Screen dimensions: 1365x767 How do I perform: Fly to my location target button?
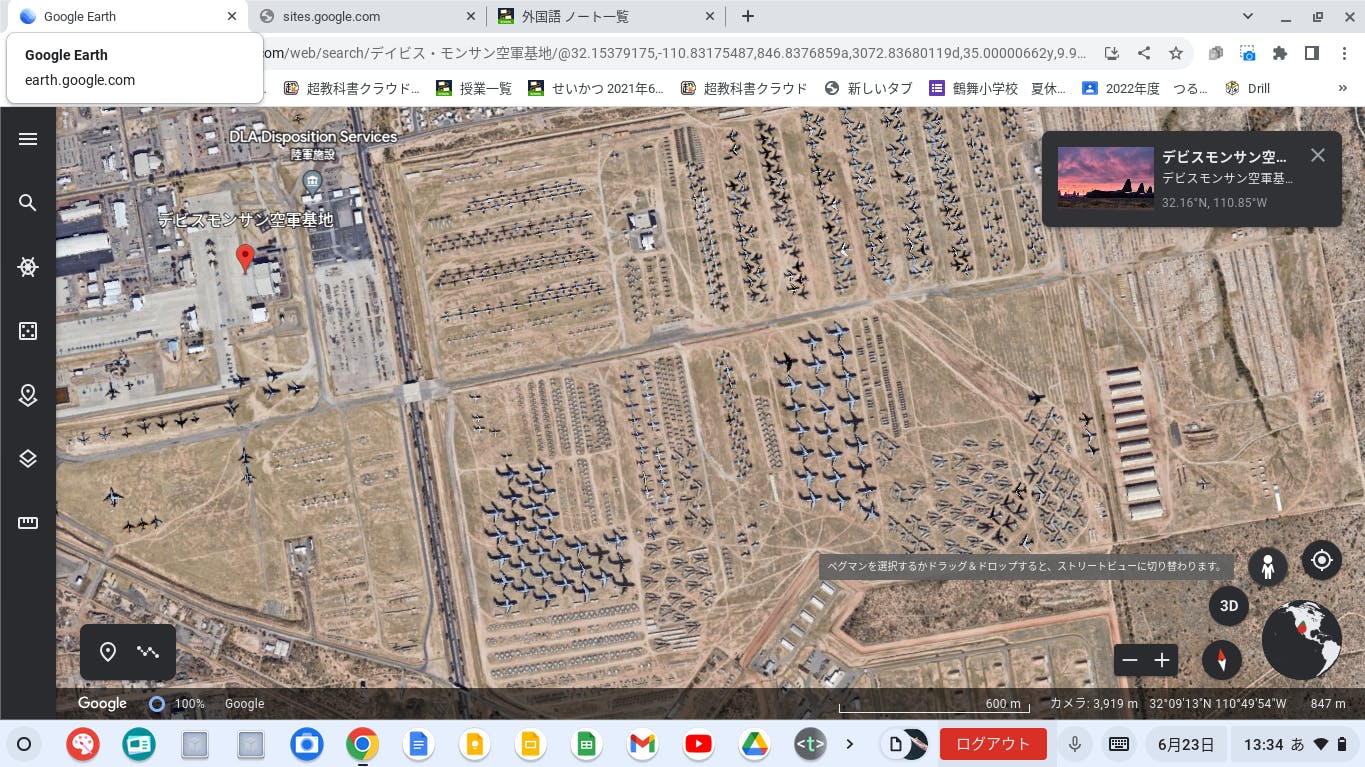coord(1322,561)
